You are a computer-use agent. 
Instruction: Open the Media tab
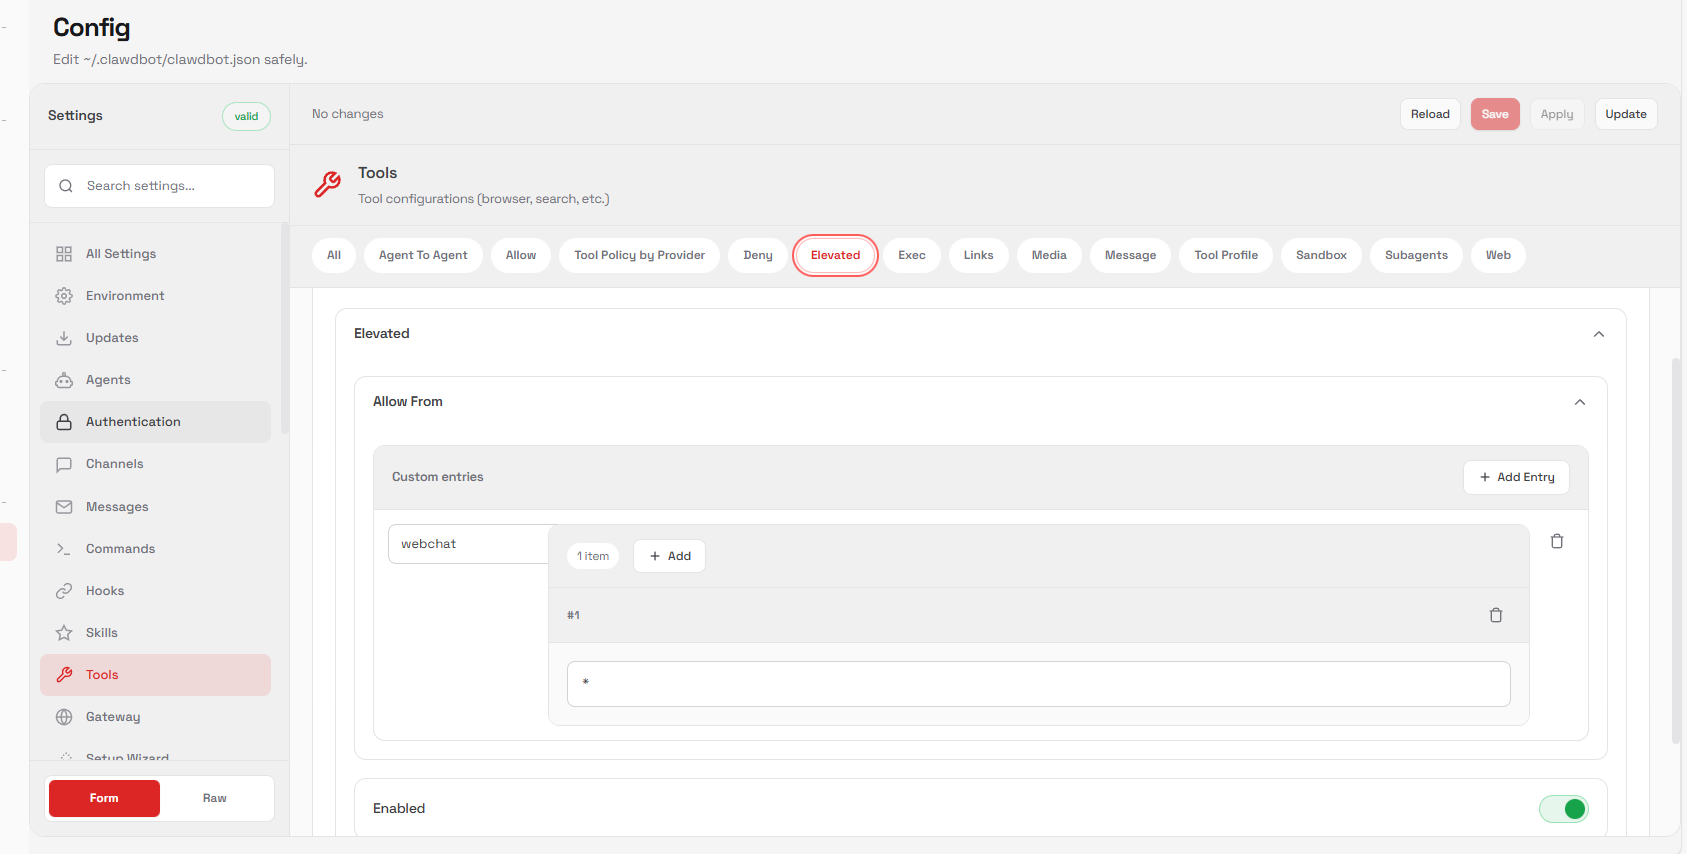coord(1049,255)
